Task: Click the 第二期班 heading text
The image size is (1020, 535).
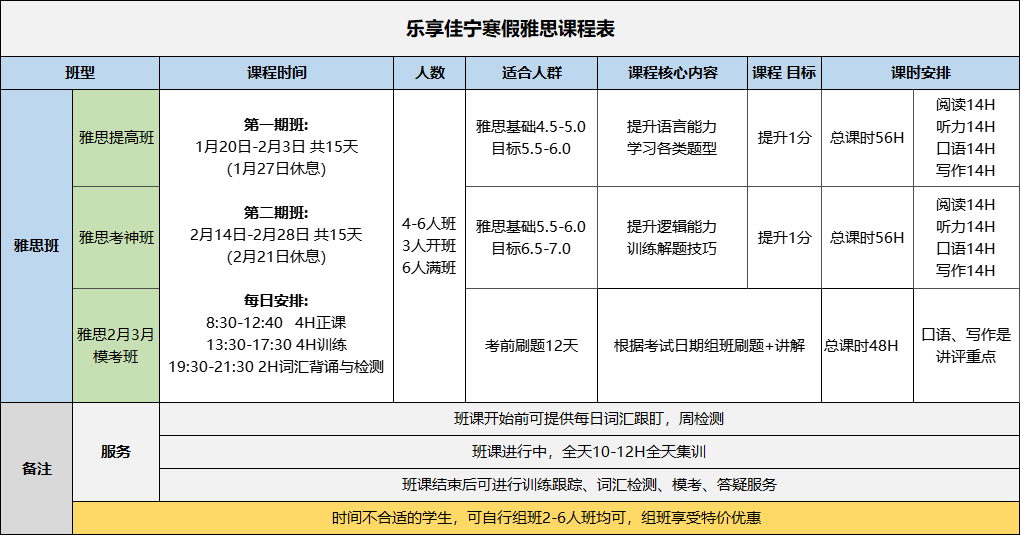Action: click(276, 213)
